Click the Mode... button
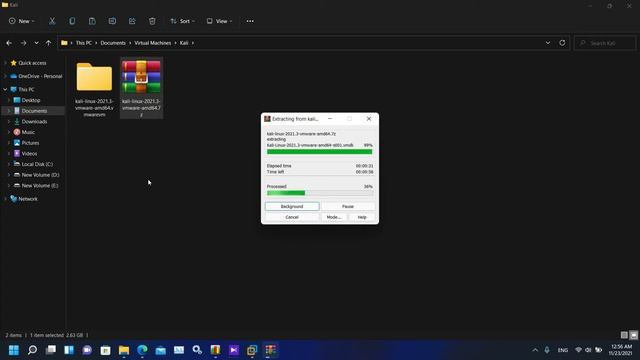This screenshot has height=360, width=640. click(334, 217)
